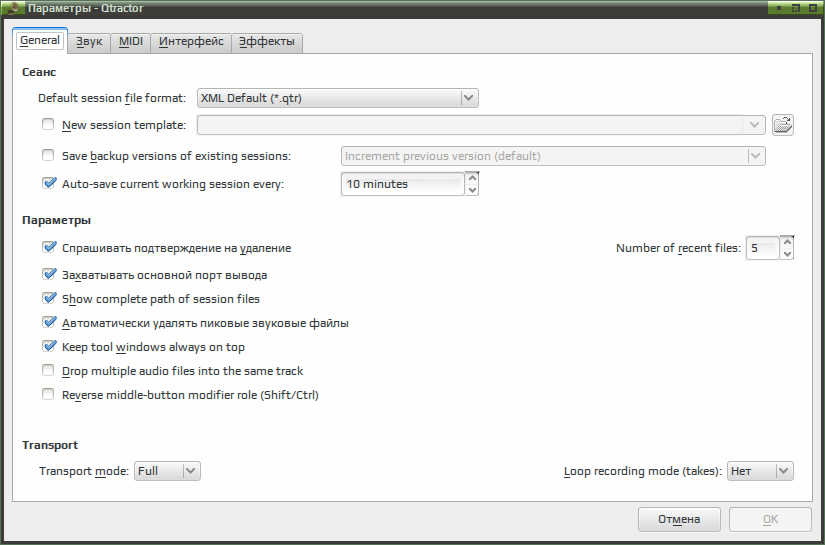Image resolution: width=825 pixels, height=545 pixels.
Task: Switch to the Звук tab
Action: click(89, 42)
